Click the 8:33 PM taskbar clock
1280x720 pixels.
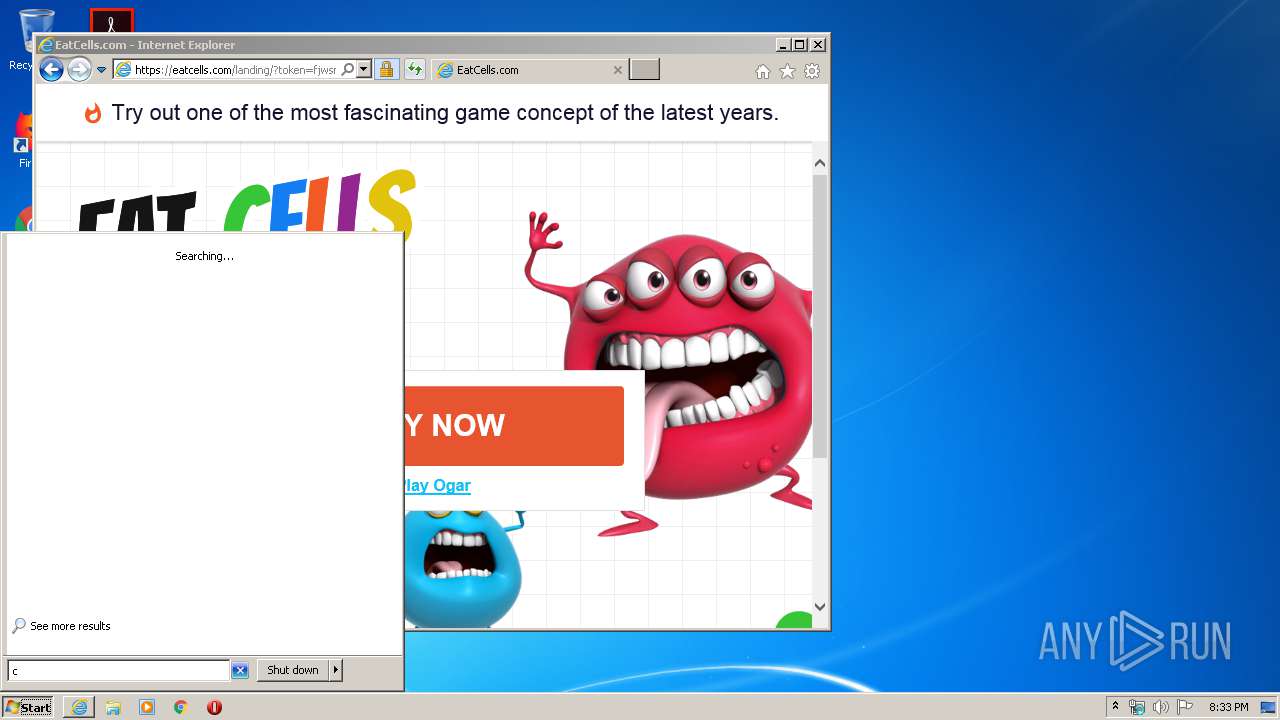[x=1228, y=707]
